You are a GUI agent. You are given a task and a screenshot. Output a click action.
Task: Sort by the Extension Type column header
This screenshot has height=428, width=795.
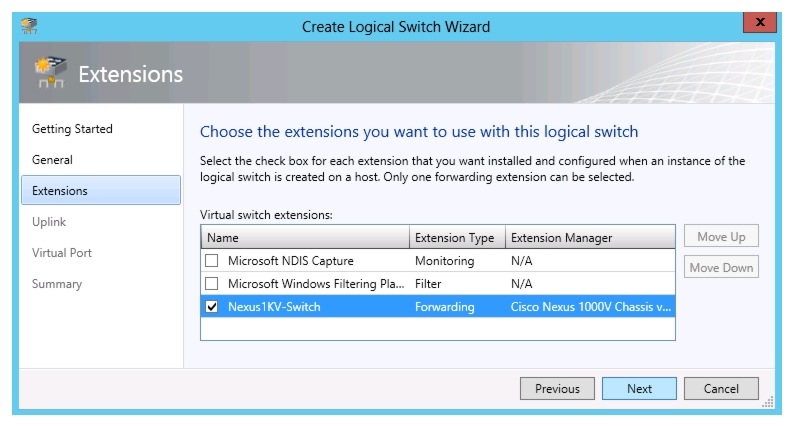click(457, 237)
